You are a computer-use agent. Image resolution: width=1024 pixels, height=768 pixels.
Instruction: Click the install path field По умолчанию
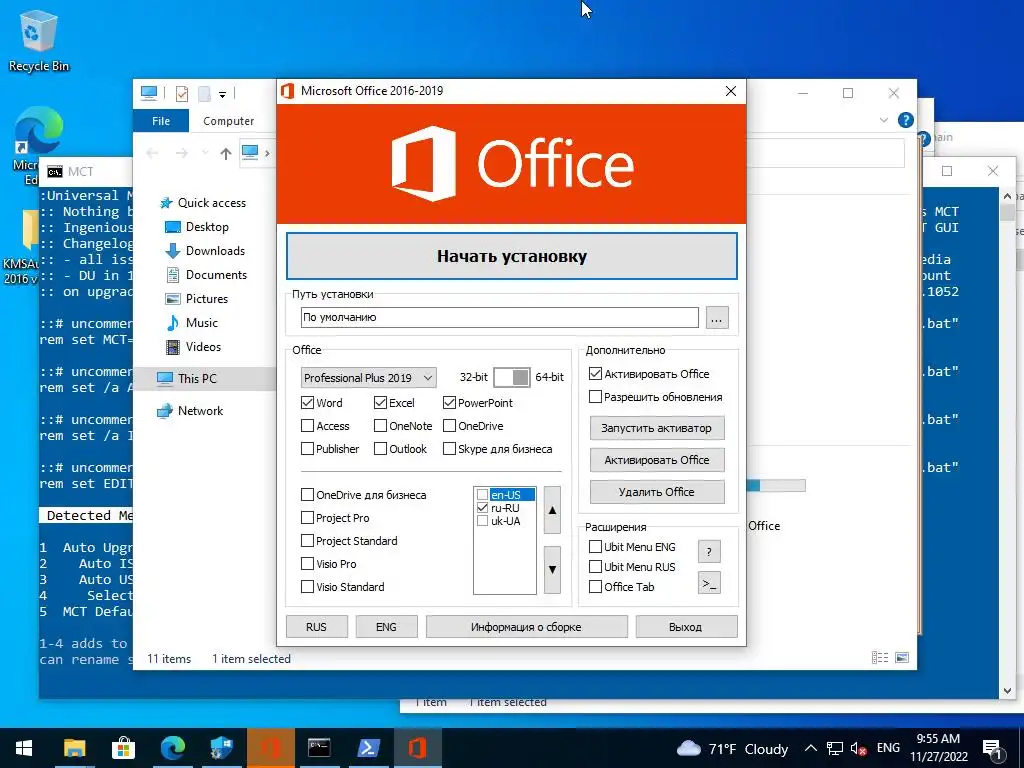click(x=500, y=317)
